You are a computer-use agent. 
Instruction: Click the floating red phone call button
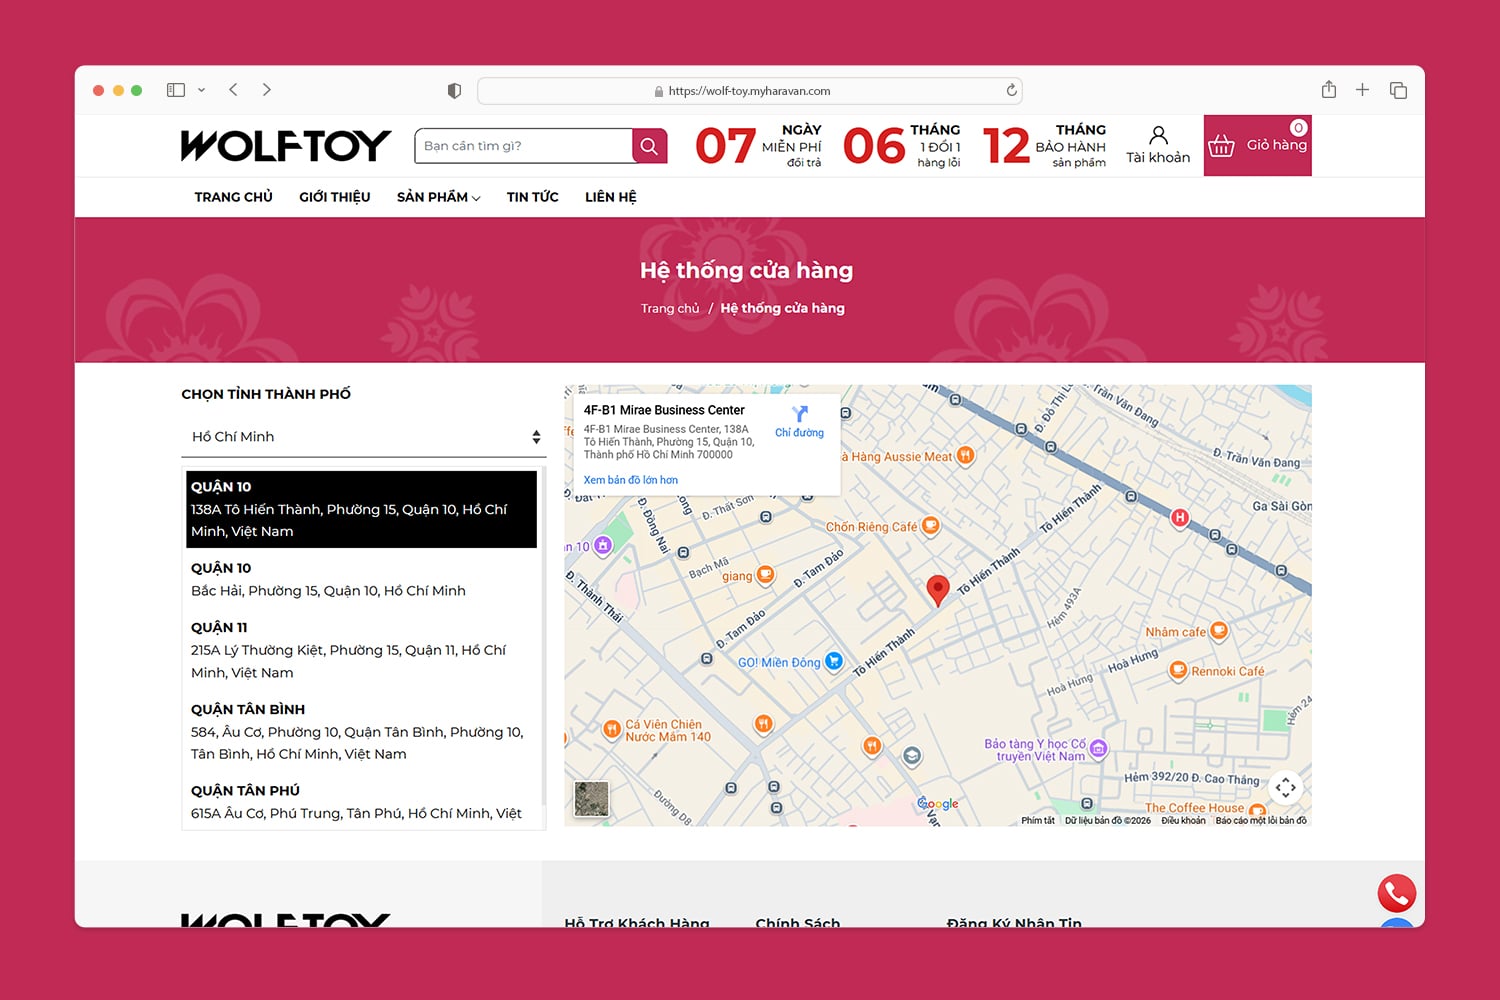[1396, 893]
